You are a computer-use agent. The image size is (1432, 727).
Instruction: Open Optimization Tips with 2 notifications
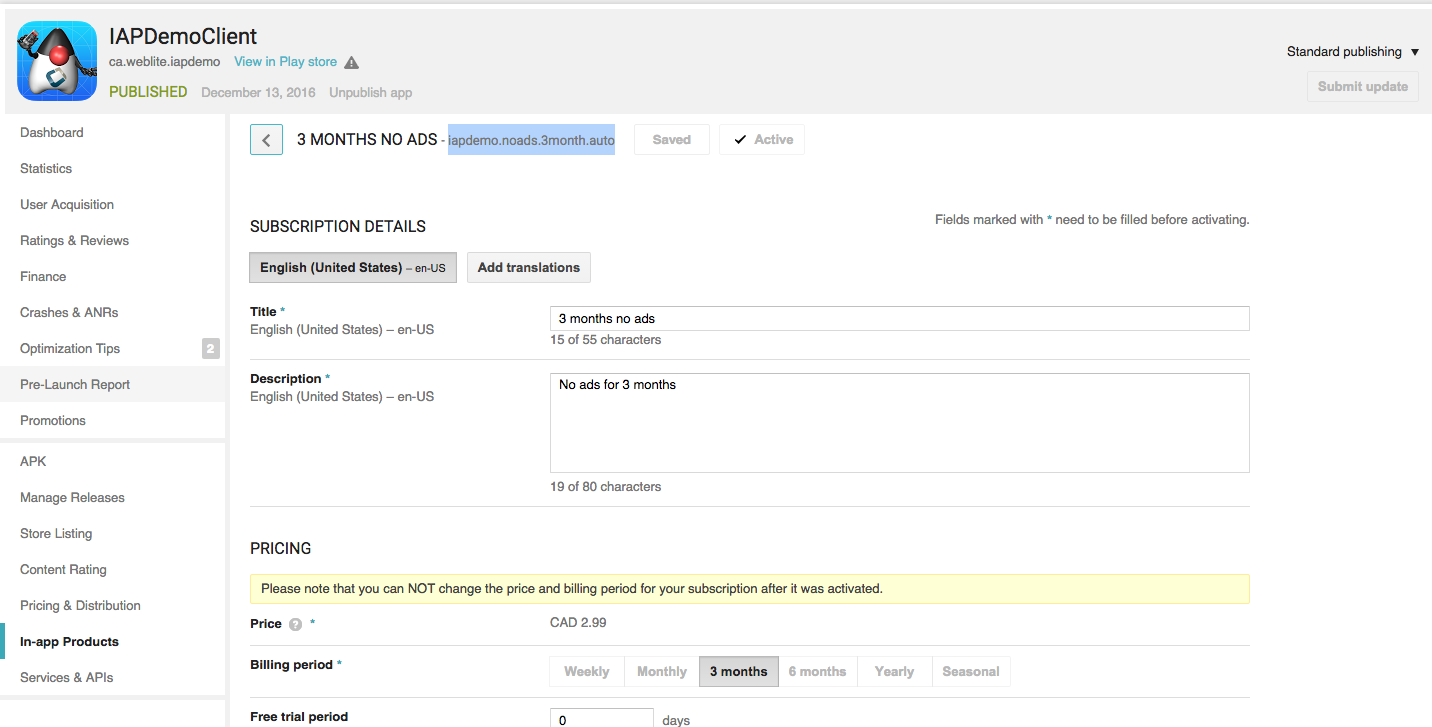coord(67,348)
